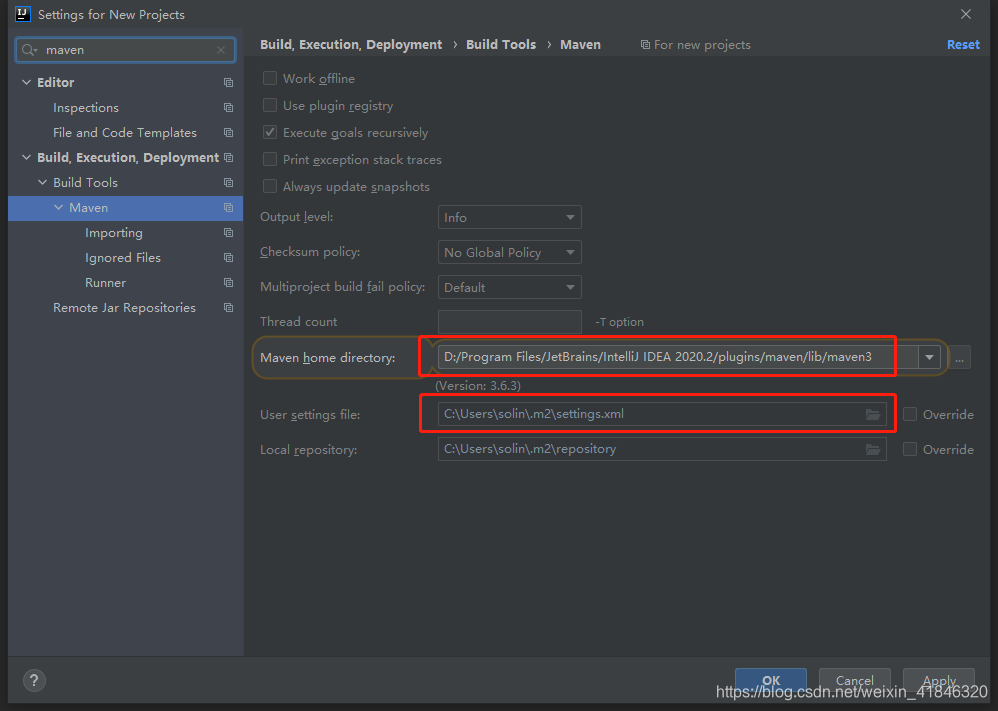This screenshot has height=711, width=998.
Task: Click into the settings search field
Action: tap(125, 50)
